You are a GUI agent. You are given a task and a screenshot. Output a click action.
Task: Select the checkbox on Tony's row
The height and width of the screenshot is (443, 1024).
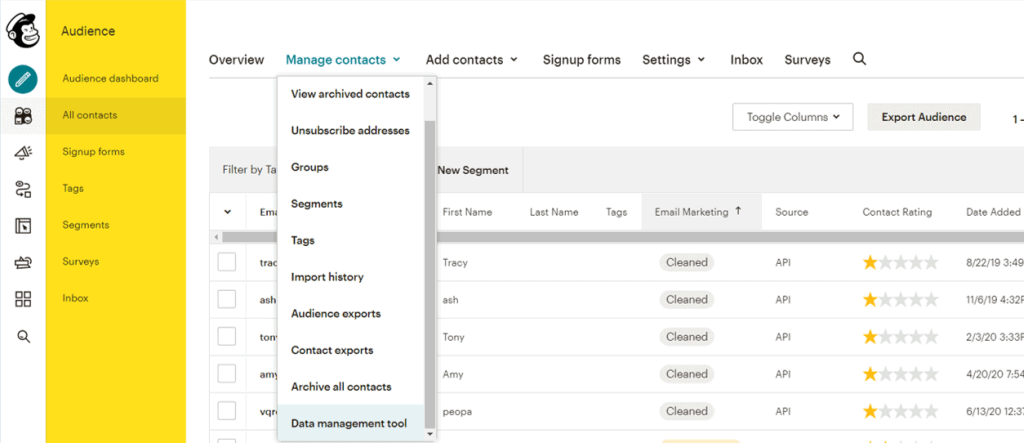coord(227,336)
